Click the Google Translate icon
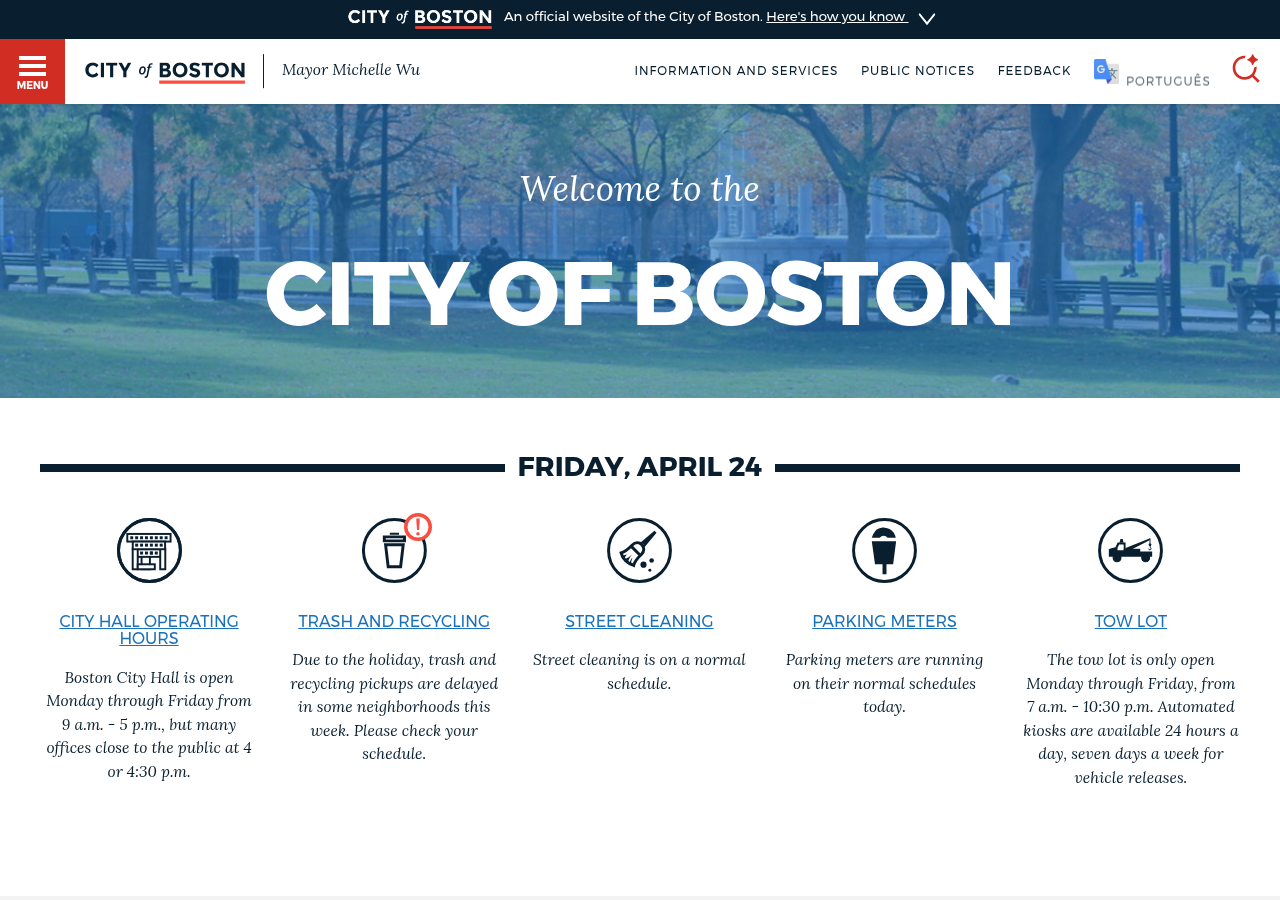This screenshot has width=1280, height=900. (1104, 68)
